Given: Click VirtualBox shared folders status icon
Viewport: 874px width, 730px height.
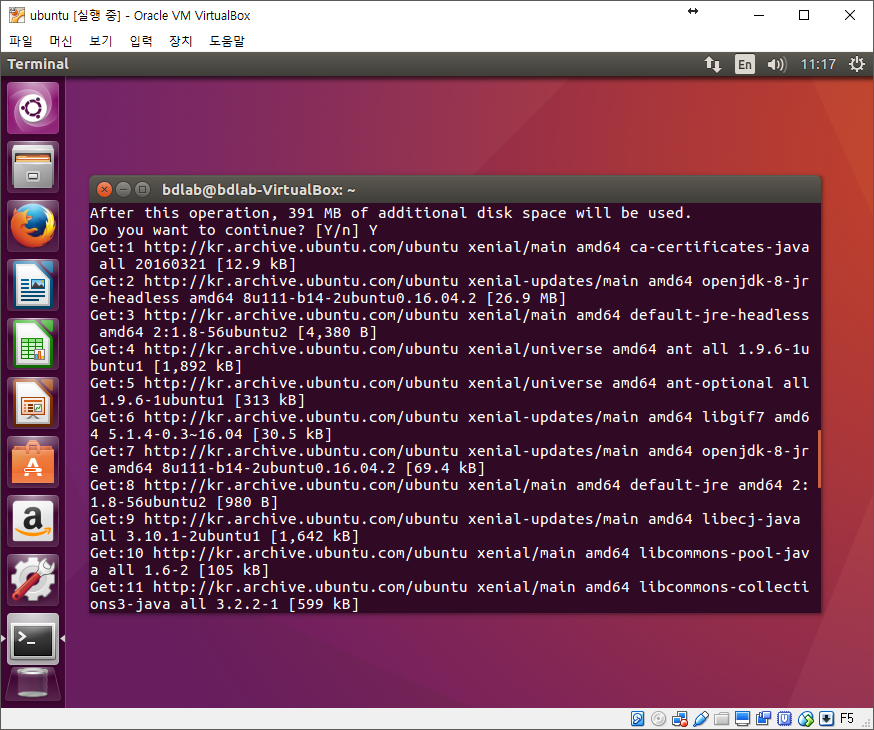Looking at the screenshot, I should click(721, 719).
